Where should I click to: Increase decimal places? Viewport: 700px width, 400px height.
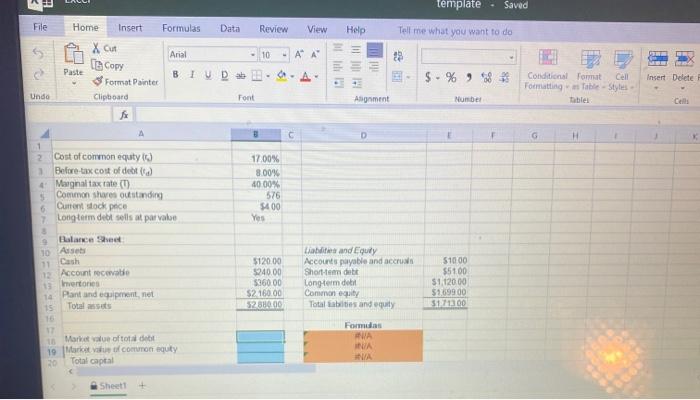click(x=487, y=78)
